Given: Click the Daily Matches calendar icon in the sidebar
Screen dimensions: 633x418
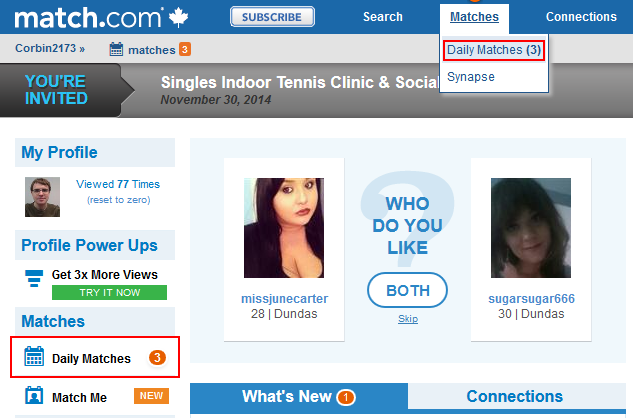Looking at the screenshot, I should click(34, 356).
